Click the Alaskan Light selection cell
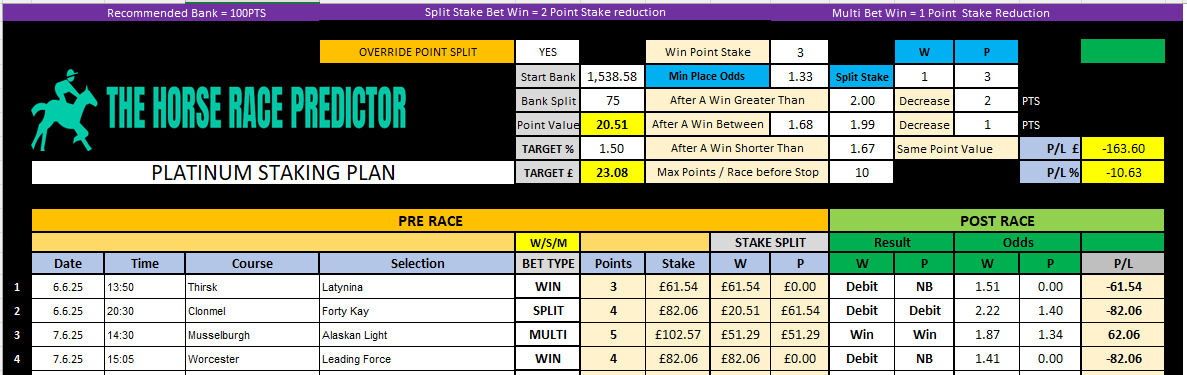 (x=417, y=335)
